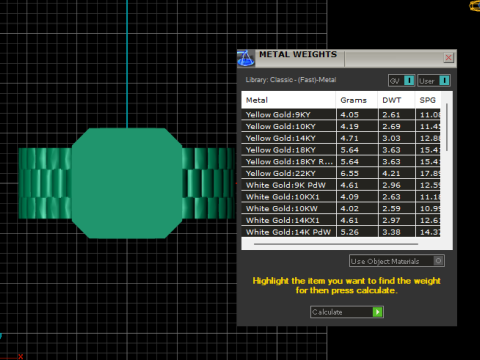
Task: Select the White Gold:9K PdW row
Action: pos(341,185)
